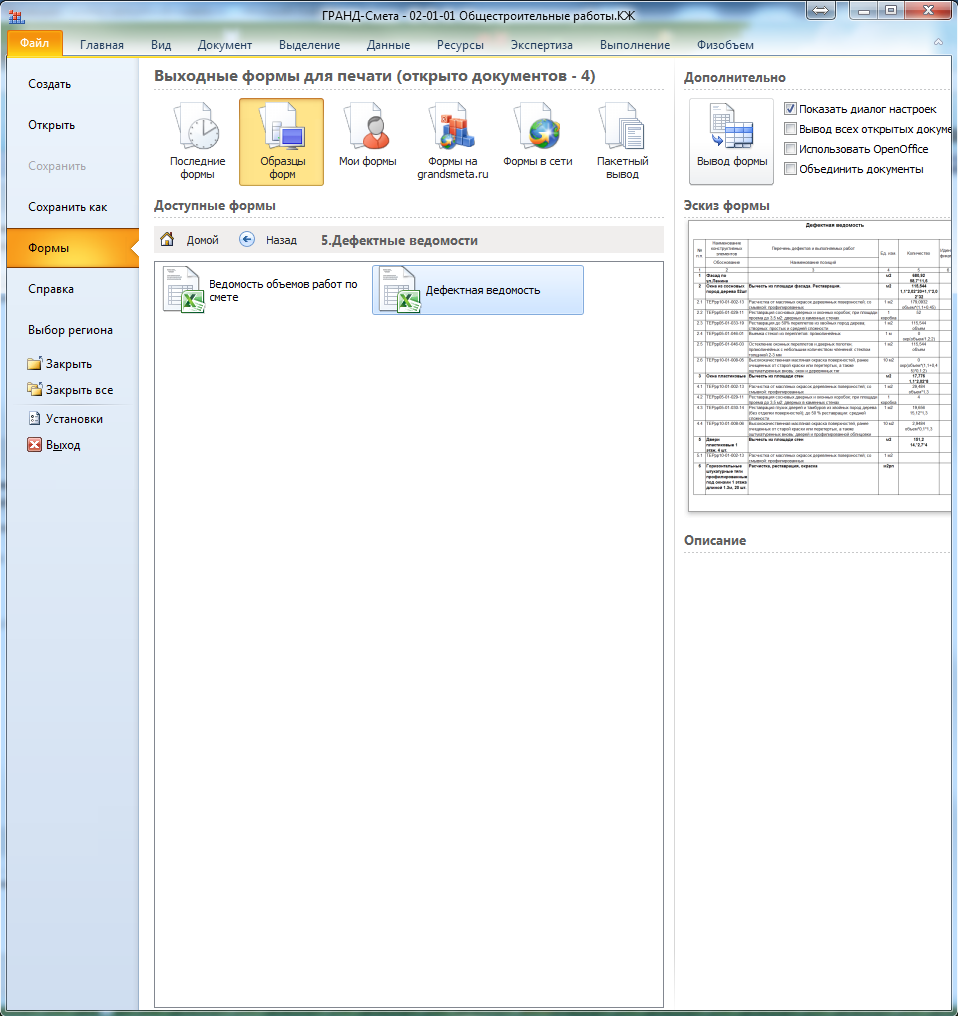Uncheck Показать диалог настроек checkbox
Screen dimensions: 958x1016
click(790, 109)
